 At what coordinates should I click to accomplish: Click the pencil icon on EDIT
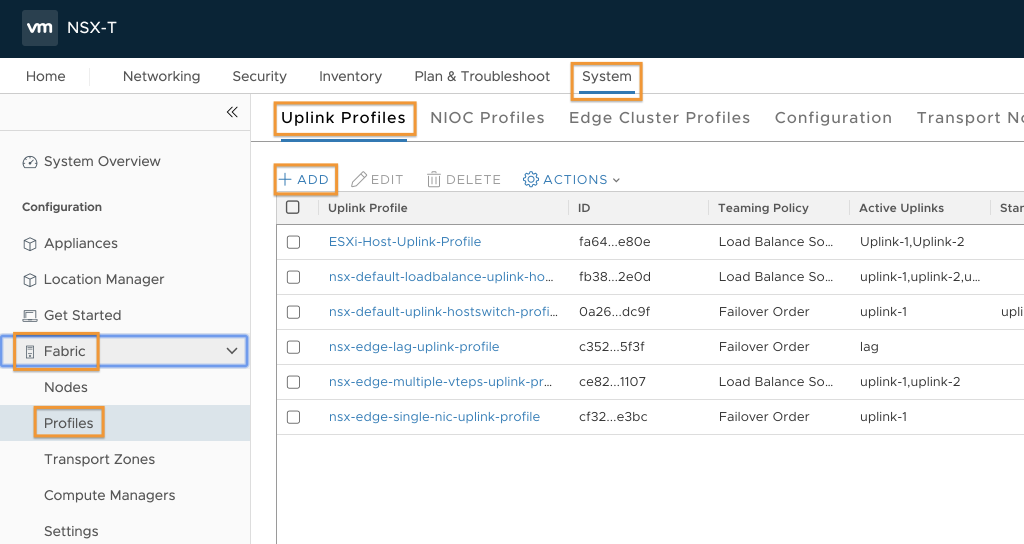coord(359,180)
